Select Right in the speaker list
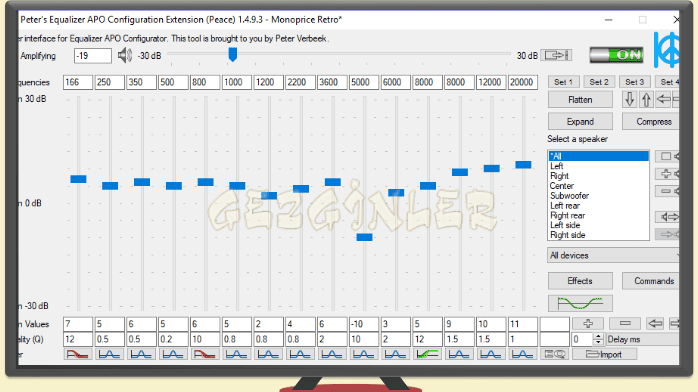The height and width of the screenshot is (392, 698). pyautogui.click(x=598, y=176)
